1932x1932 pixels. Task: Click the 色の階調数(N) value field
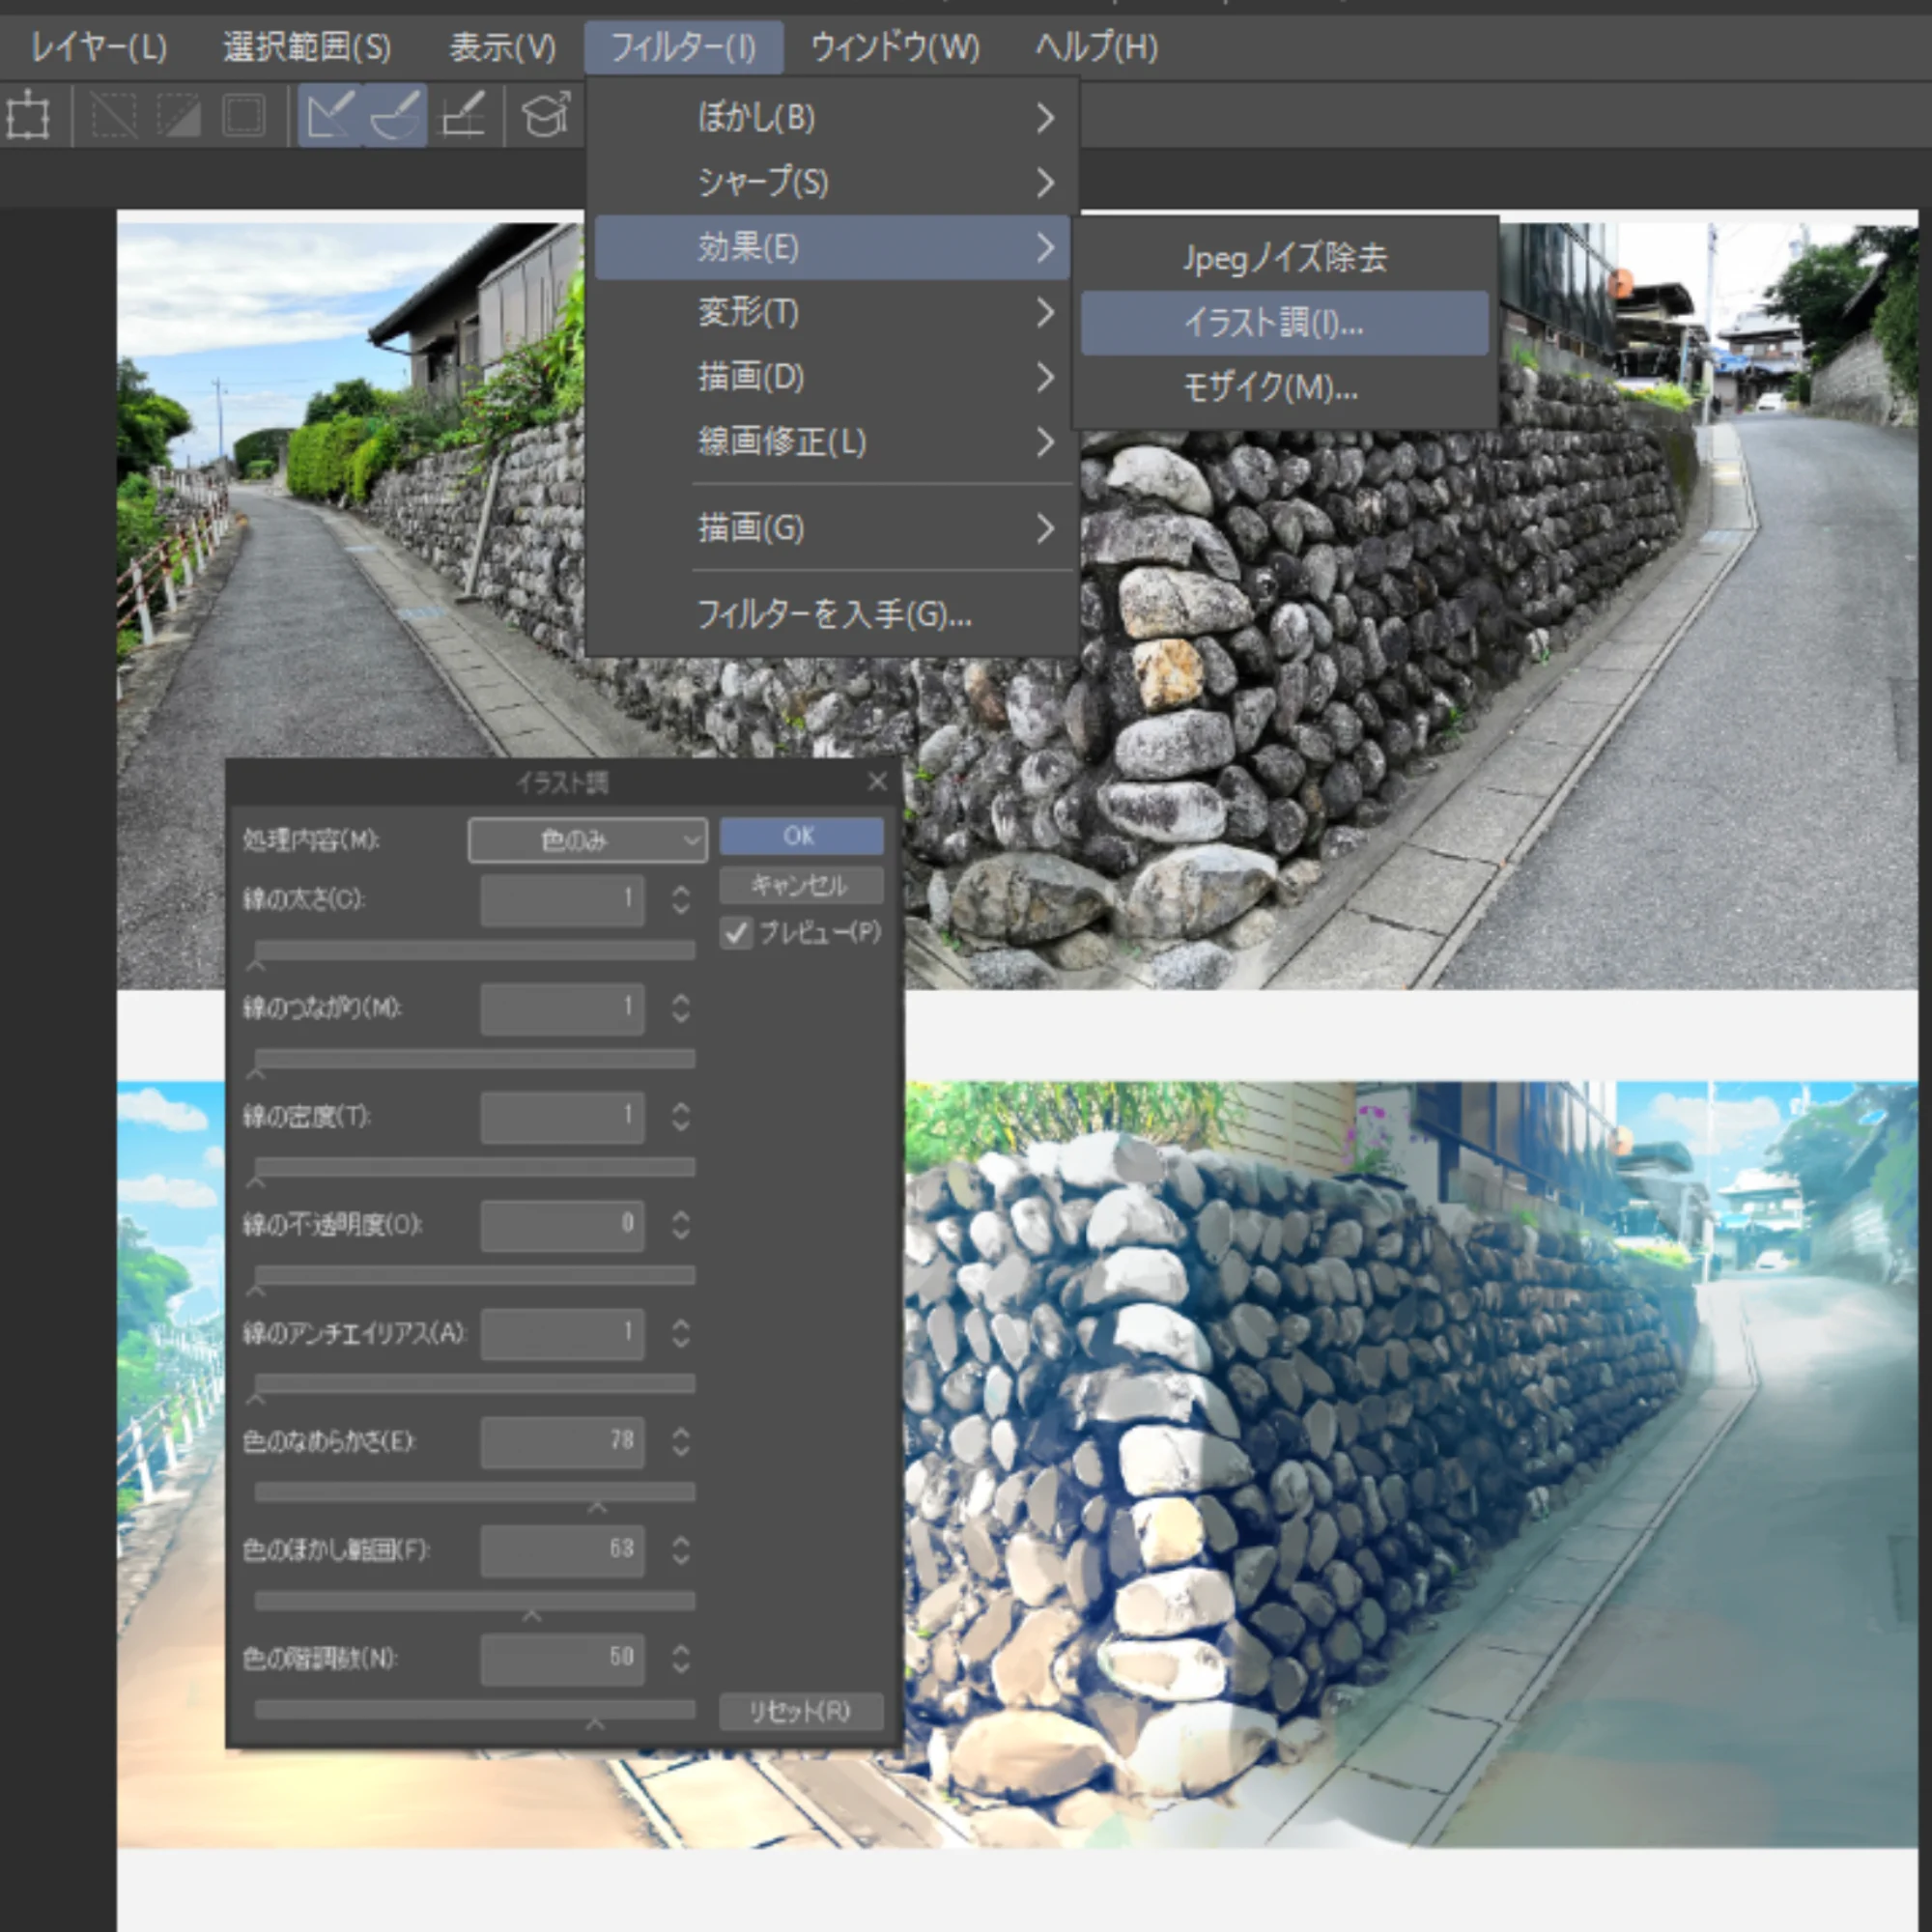pyautogui.click(x=562, y=1657)
